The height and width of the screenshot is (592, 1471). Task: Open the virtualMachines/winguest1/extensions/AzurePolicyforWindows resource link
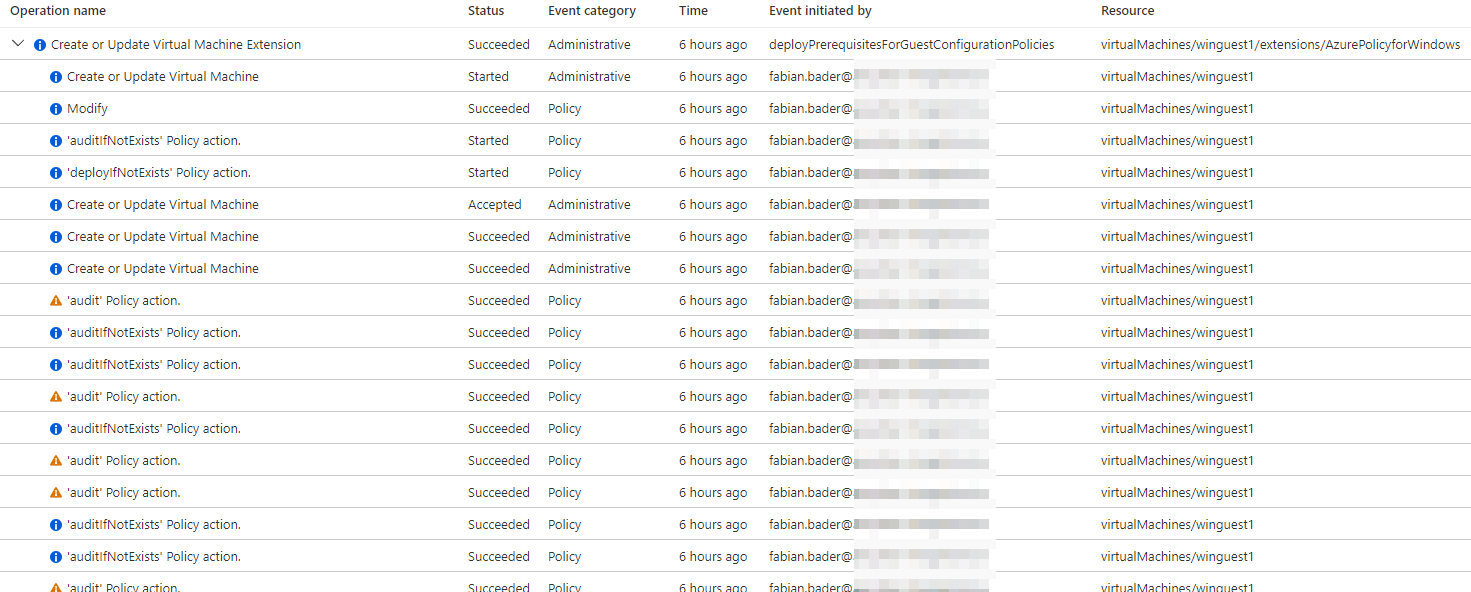(1279, 44)
